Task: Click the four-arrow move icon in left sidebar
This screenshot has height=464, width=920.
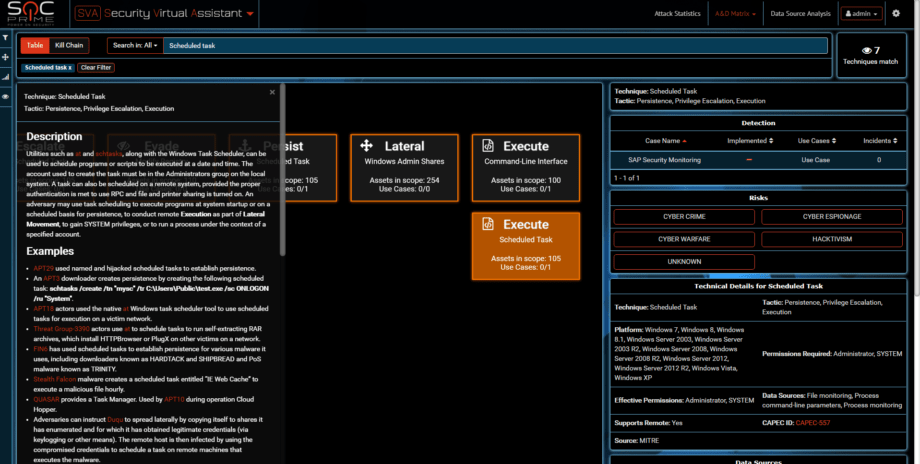Action: (6, 57)
